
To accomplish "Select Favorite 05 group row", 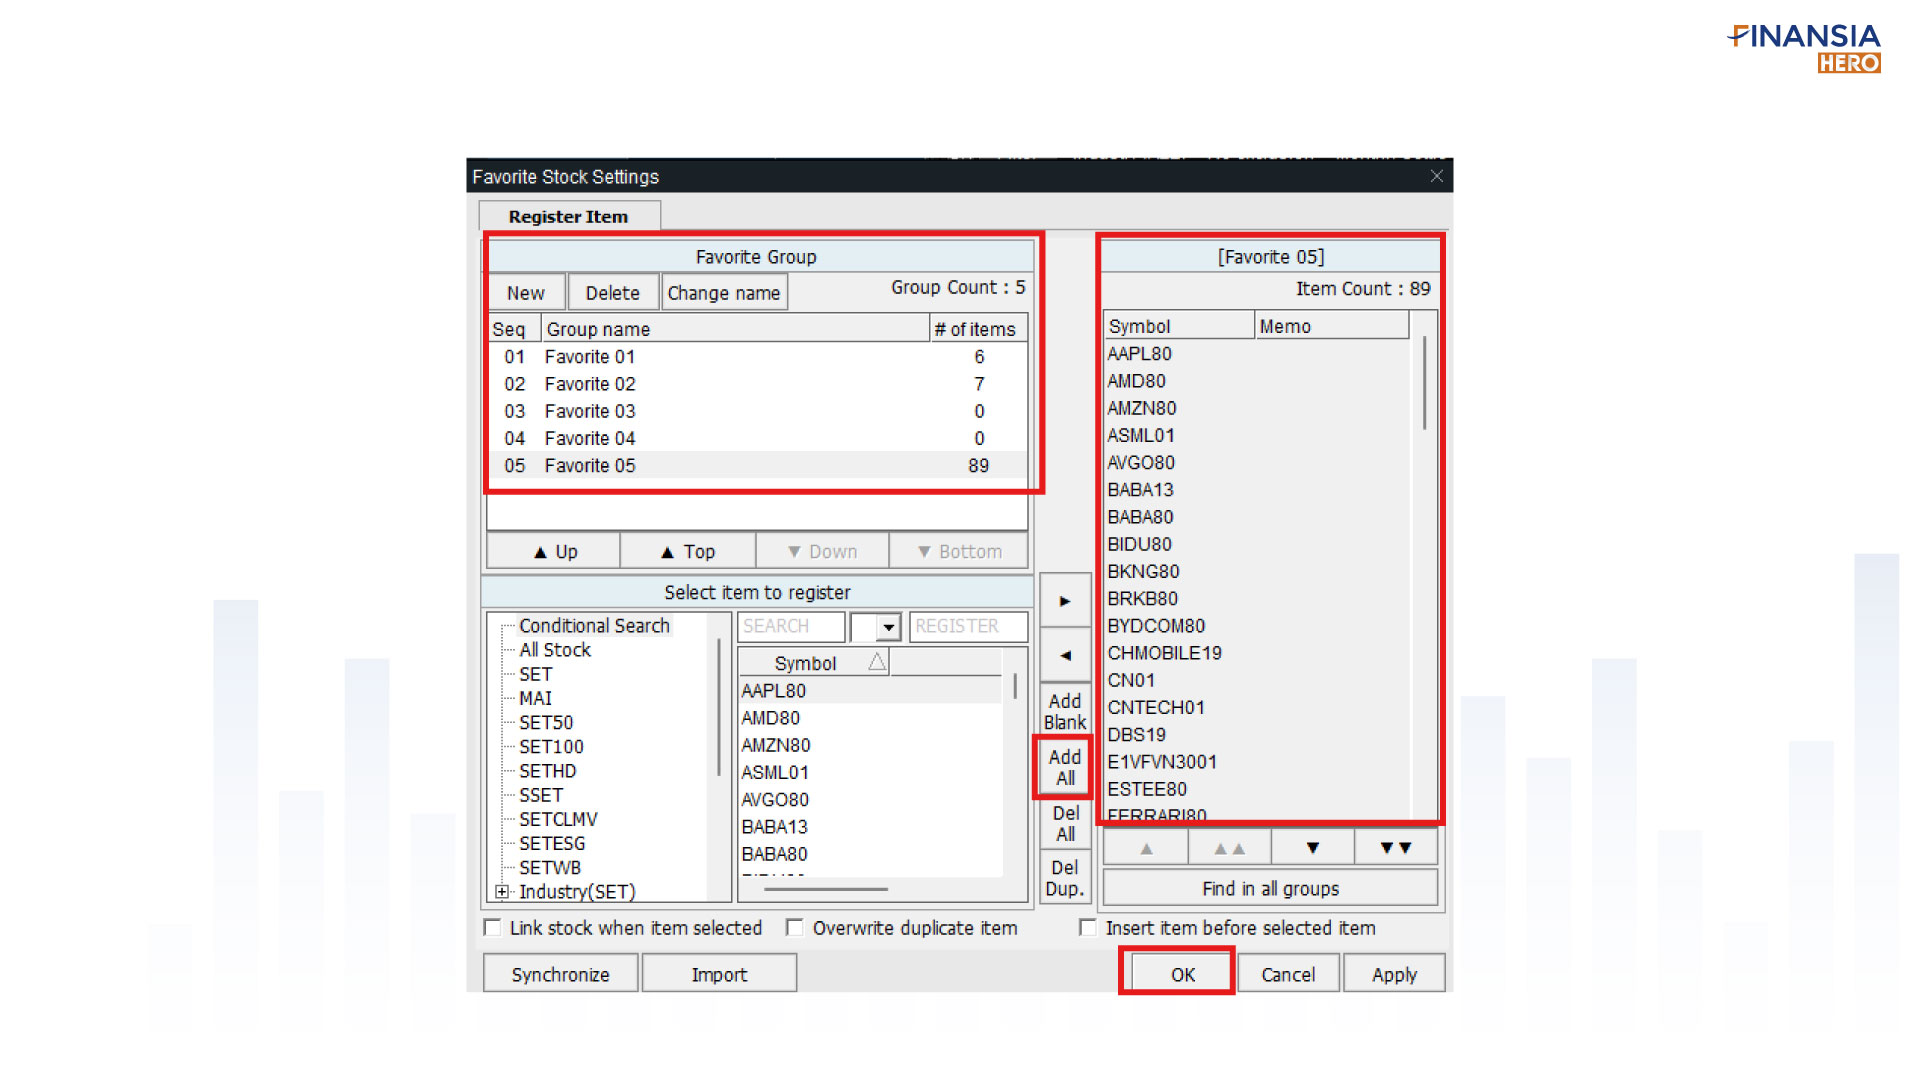I will pos(757,465).
